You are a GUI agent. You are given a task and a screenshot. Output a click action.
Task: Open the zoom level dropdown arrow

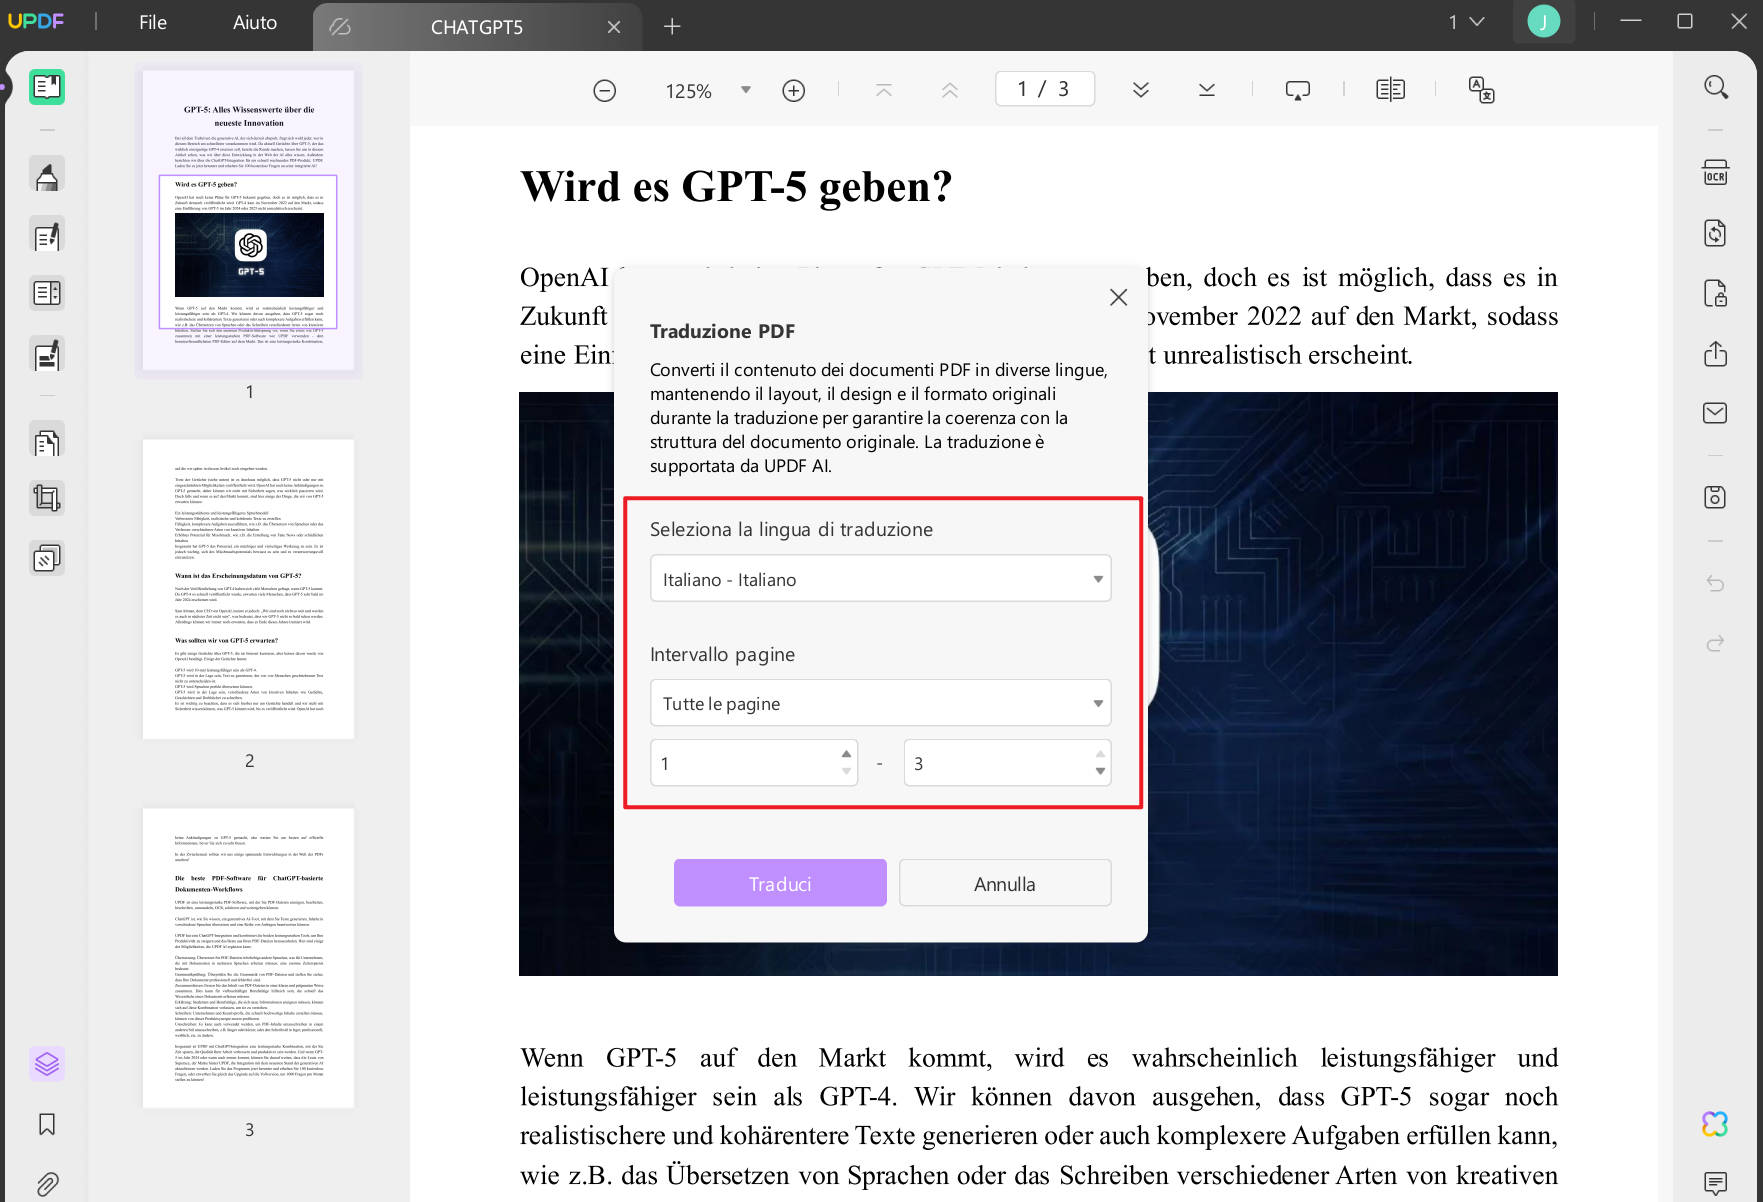point(745,90)
